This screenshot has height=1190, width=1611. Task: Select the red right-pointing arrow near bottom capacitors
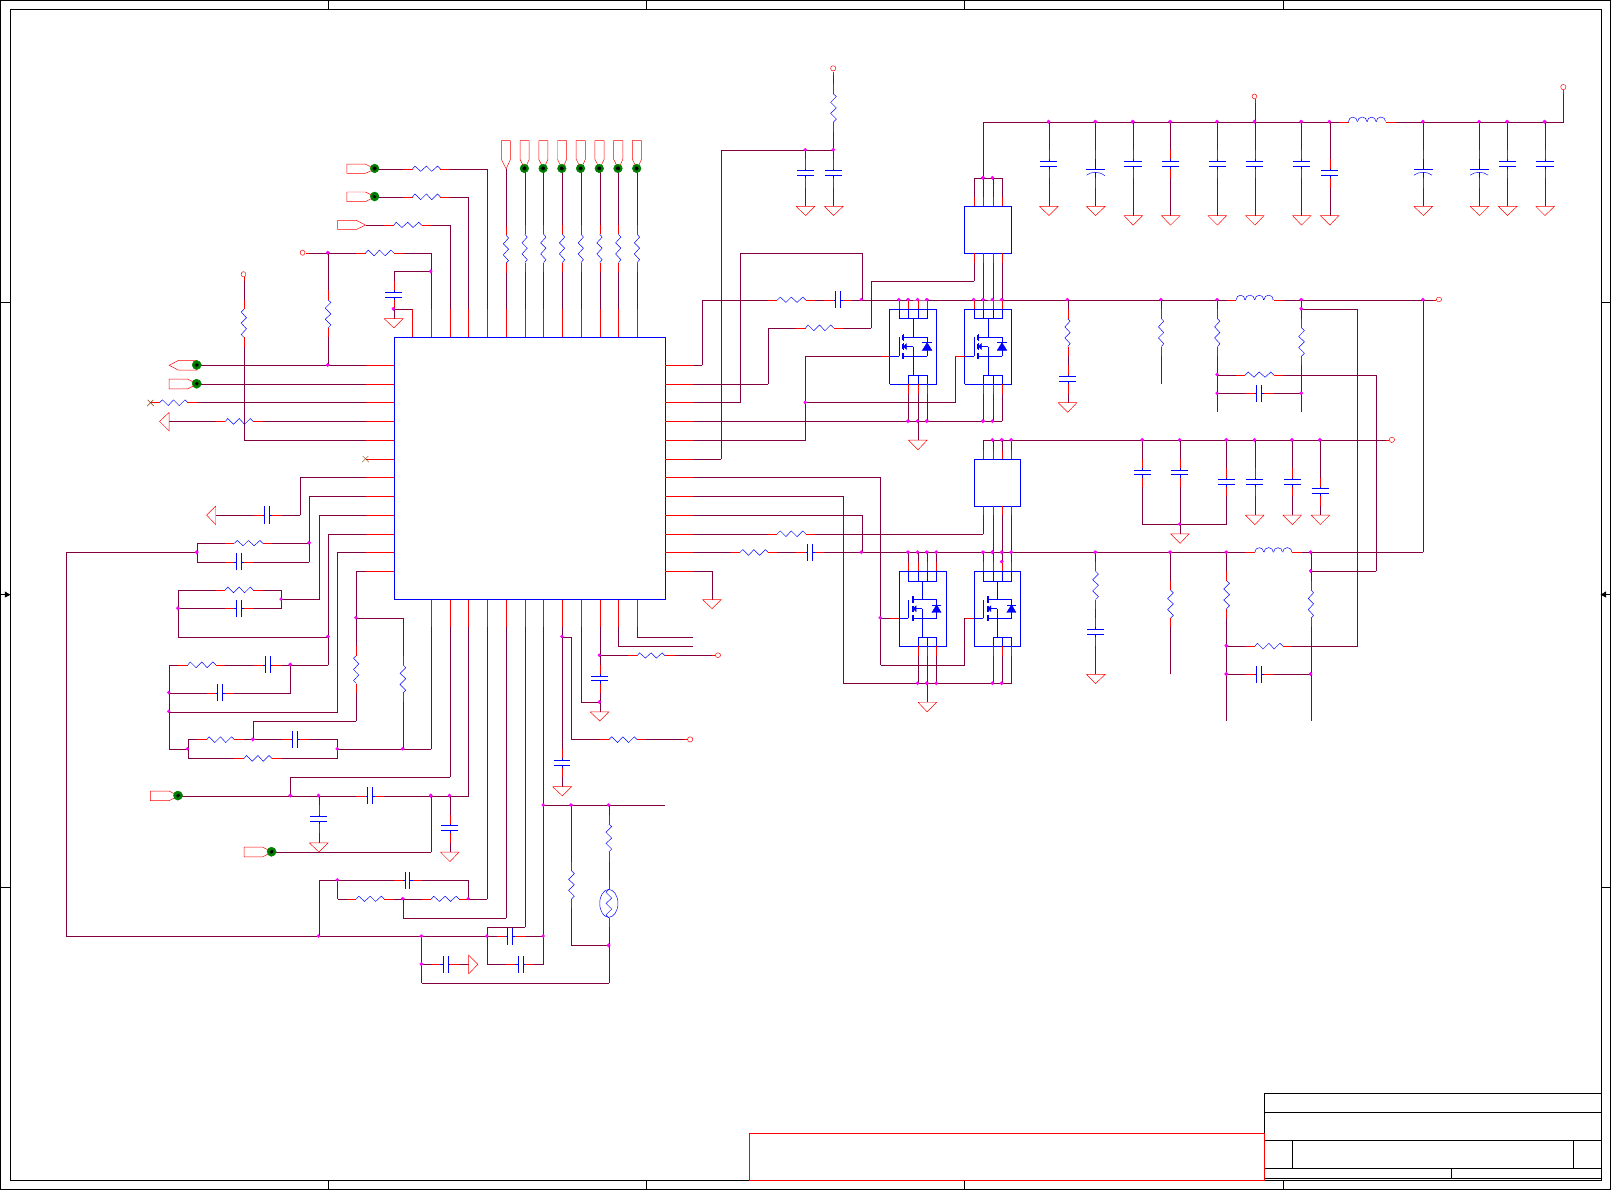pos(472,965)
